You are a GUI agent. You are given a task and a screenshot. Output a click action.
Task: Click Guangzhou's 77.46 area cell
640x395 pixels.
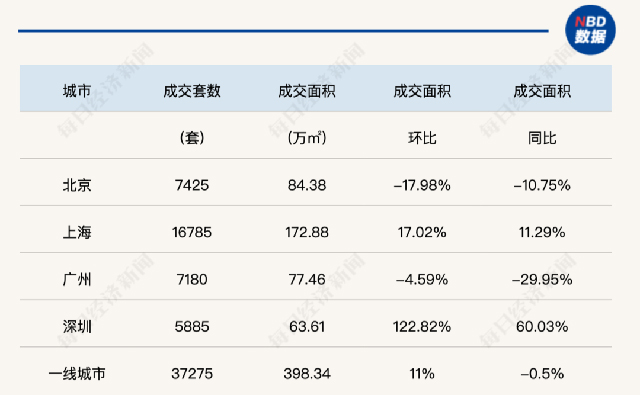pyautogui.click(x=307, y=280)
